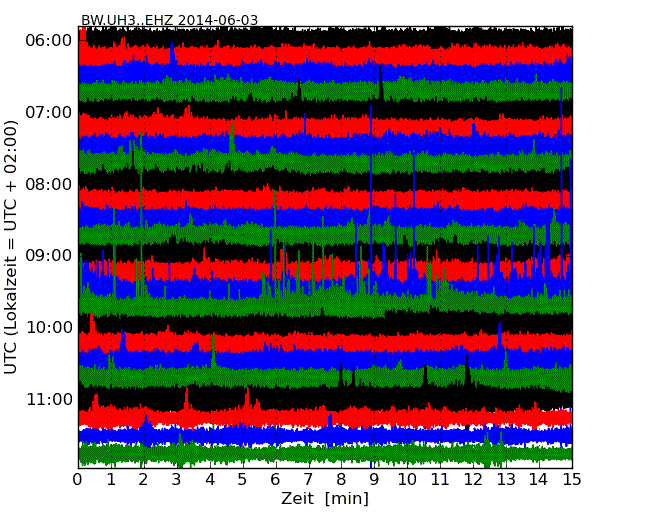The width and height of the screenshot is (650, 520).
Task: Click the UTC (Lokalzeit = UTC + 02:00) axis label
Action: [11, 247]
